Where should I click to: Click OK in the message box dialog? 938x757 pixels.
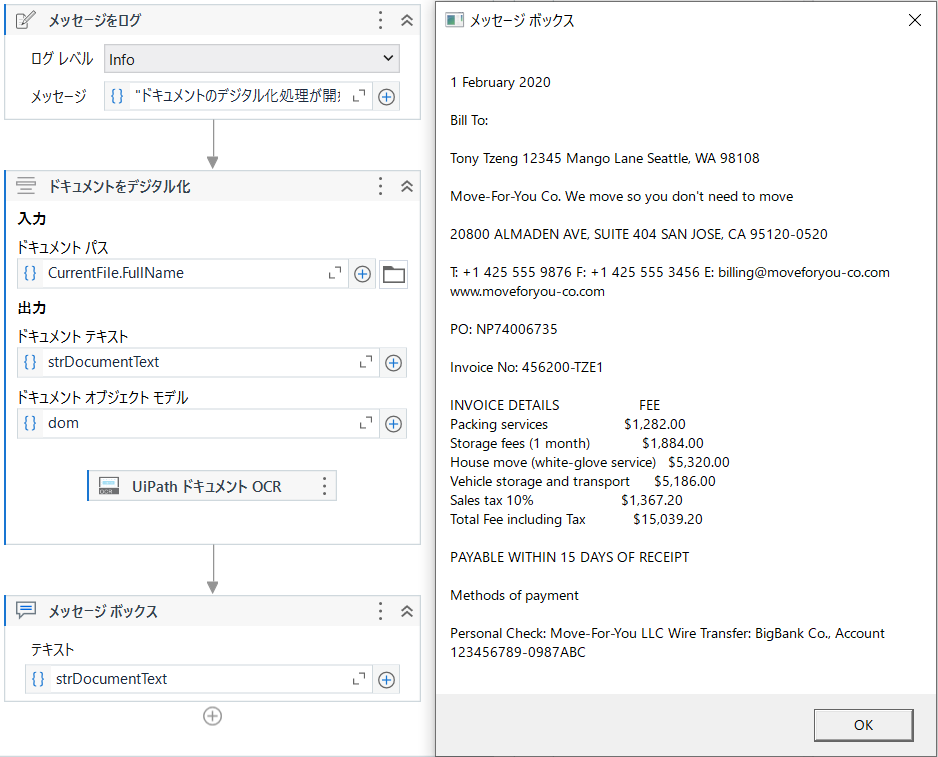[863, 724]
